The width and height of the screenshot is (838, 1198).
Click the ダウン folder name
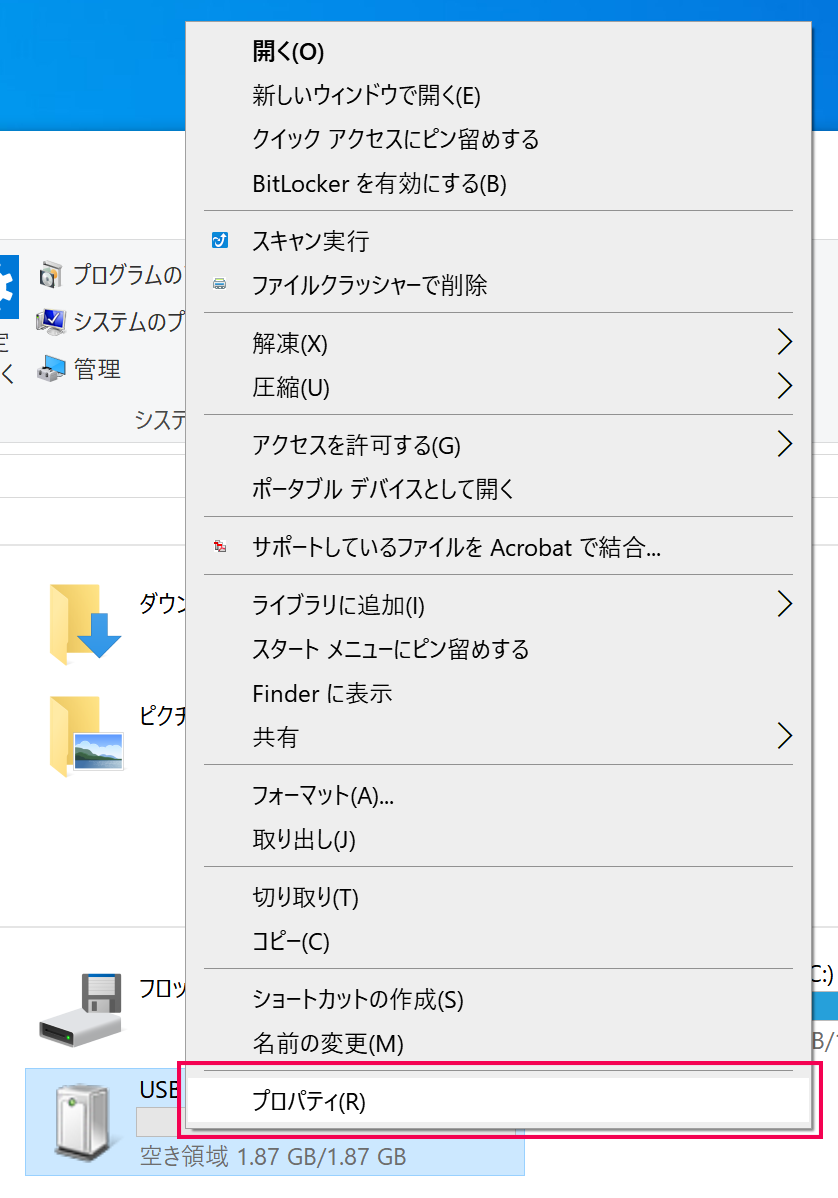click(x=162, y=604)
